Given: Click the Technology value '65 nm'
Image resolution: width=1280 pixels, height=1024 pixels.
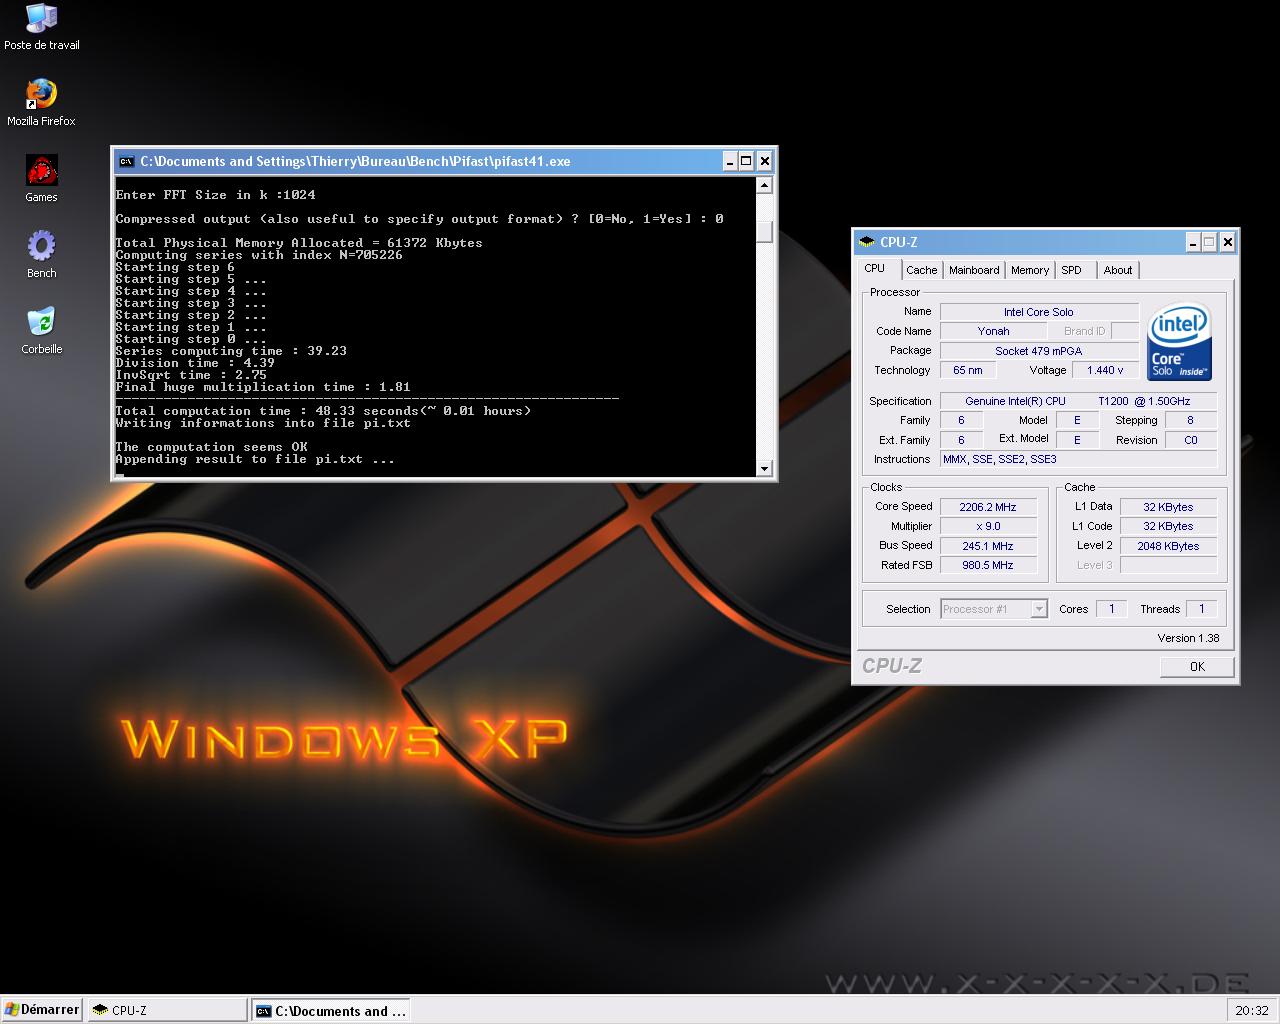Looking at the screenshot, I should click(x=967, y=370).
